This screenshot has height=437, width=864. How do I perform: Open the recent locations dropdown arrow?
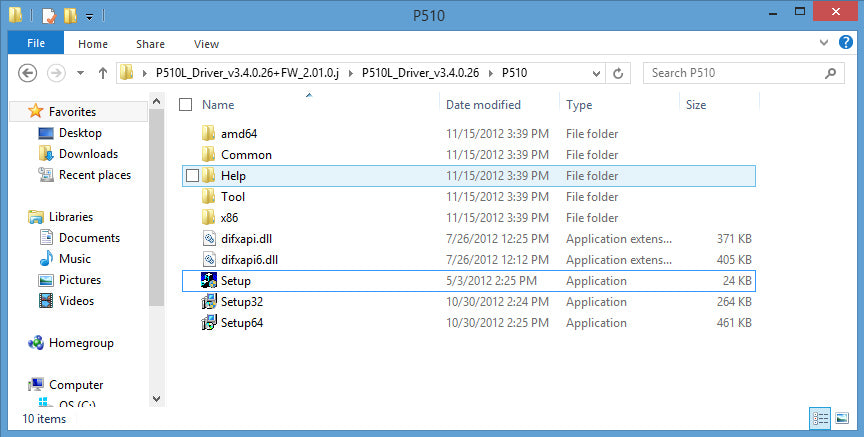80,73
